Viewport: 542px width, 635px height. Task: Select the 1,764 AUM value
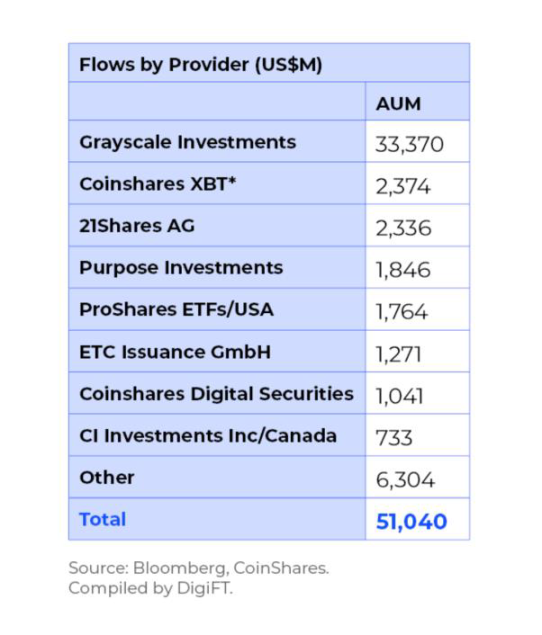(x=401, y=312)
